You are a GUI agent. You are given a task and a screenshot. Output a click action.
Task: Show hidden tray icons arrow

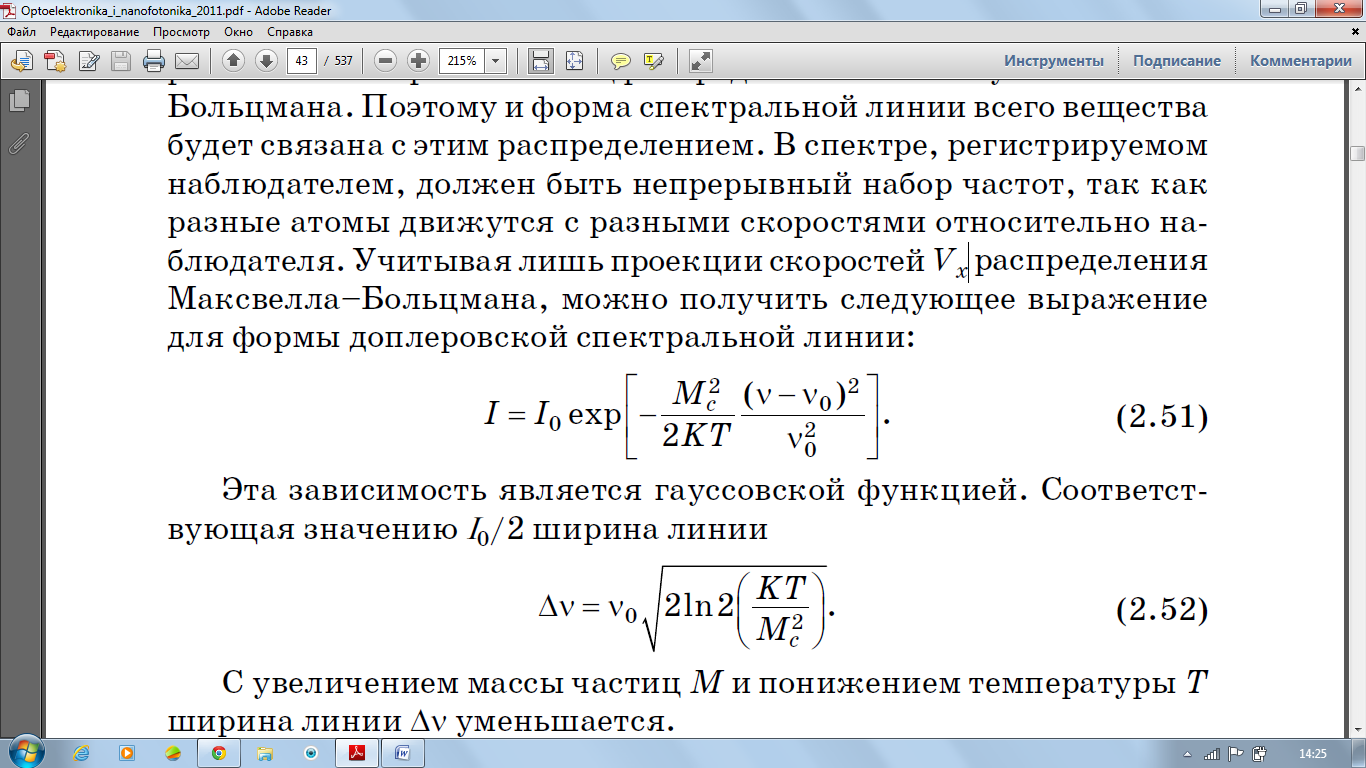1187,753
